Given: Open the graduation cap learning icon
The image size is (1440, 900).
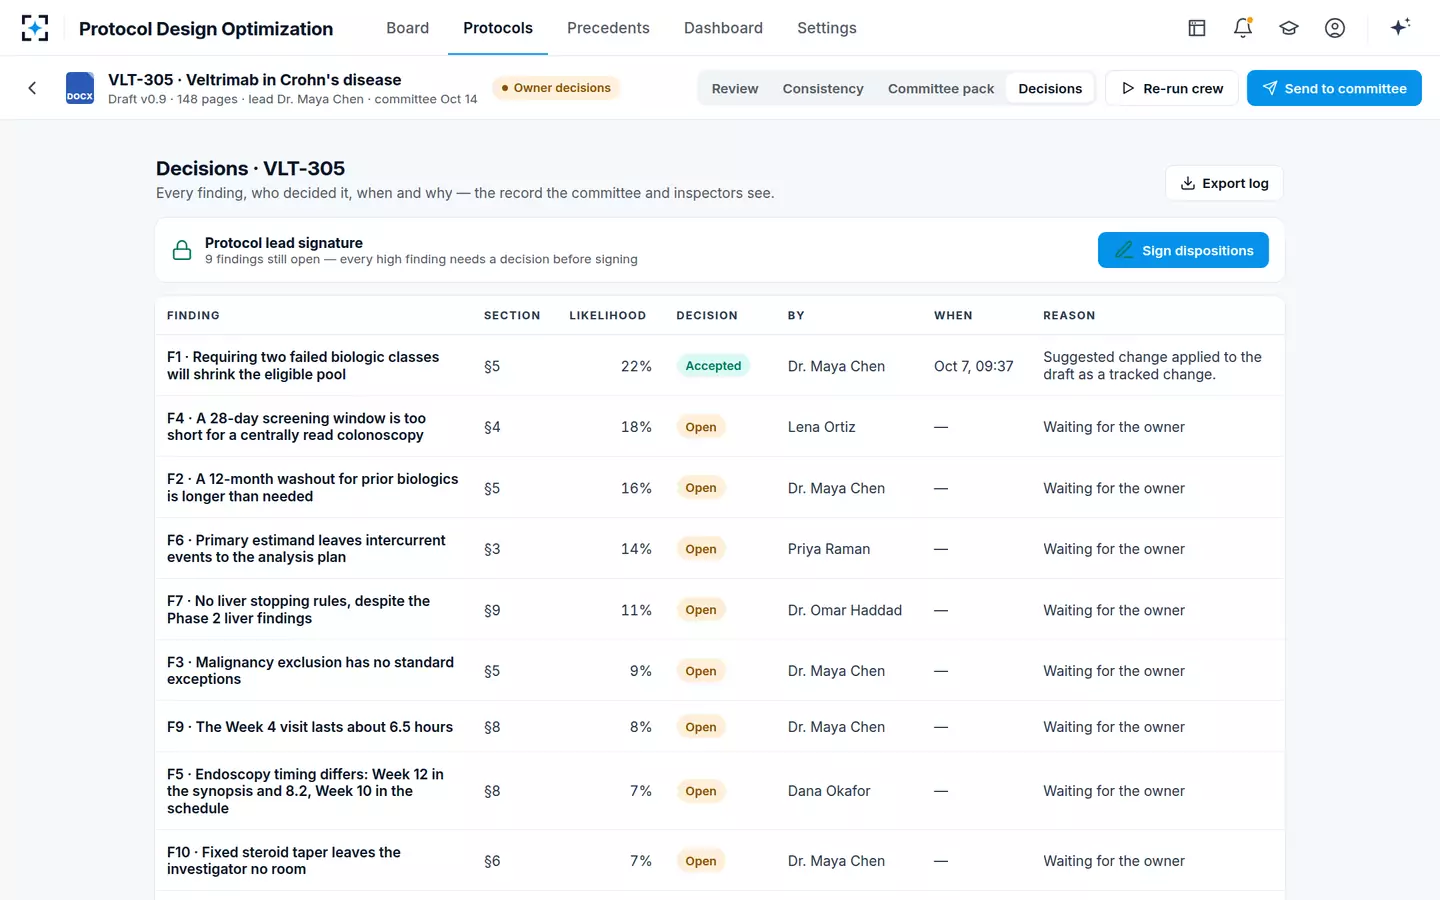Looking at the screenshot, I should tap(1289, 28).
